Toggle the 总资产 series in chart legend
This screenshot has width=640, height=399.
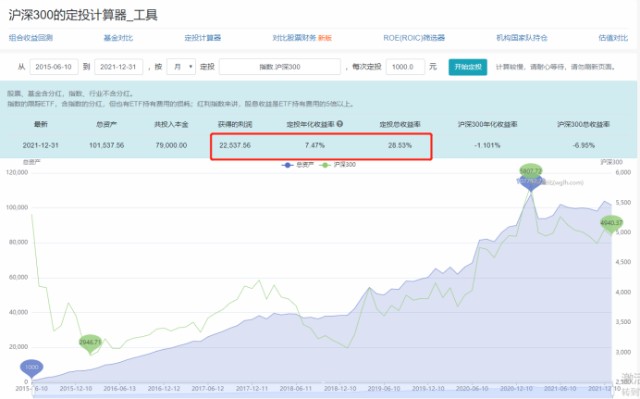(x=298, y=165)
